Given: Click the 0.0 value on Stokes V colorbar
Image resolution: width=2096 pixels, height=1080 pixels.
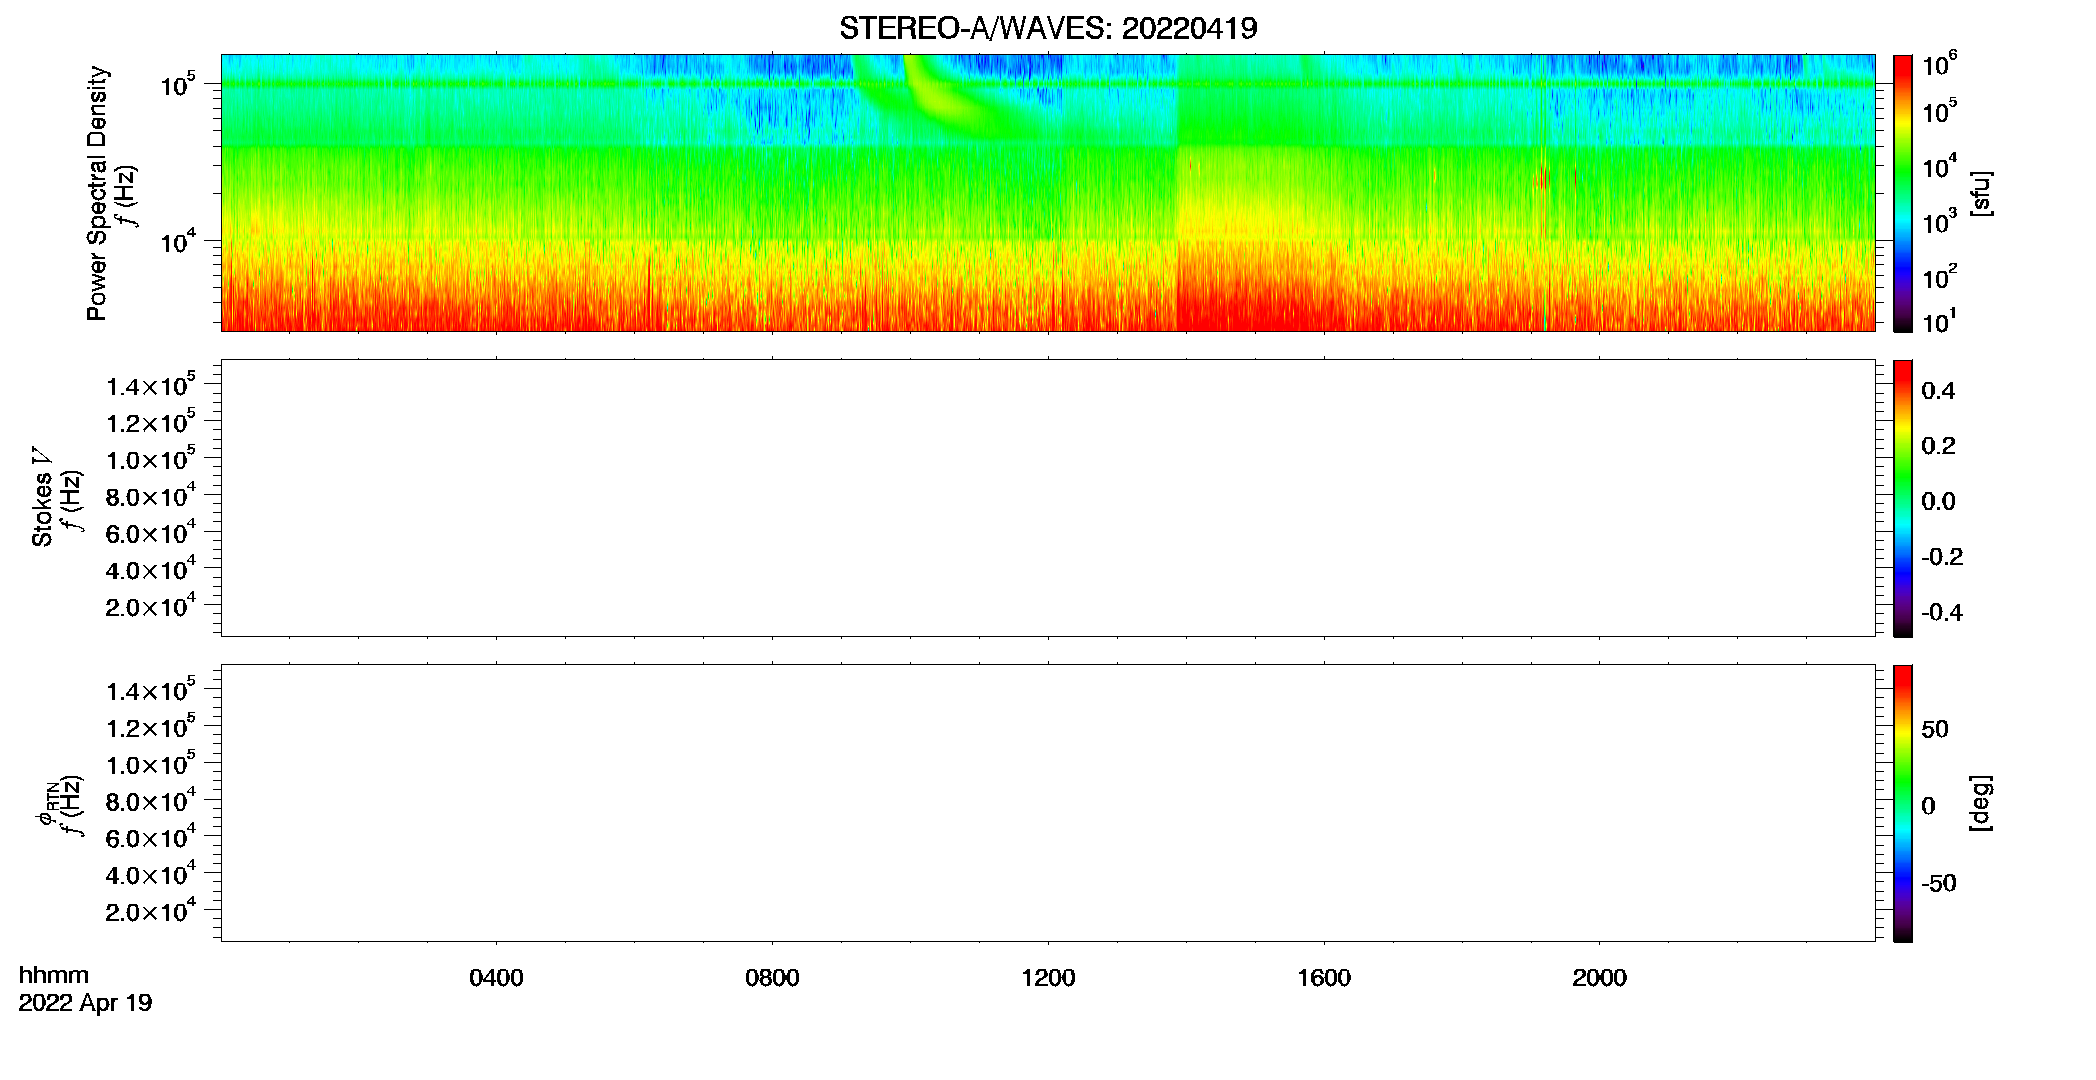Looking at the screenshot, I should pyautogui.click(x=1938, y=502).
